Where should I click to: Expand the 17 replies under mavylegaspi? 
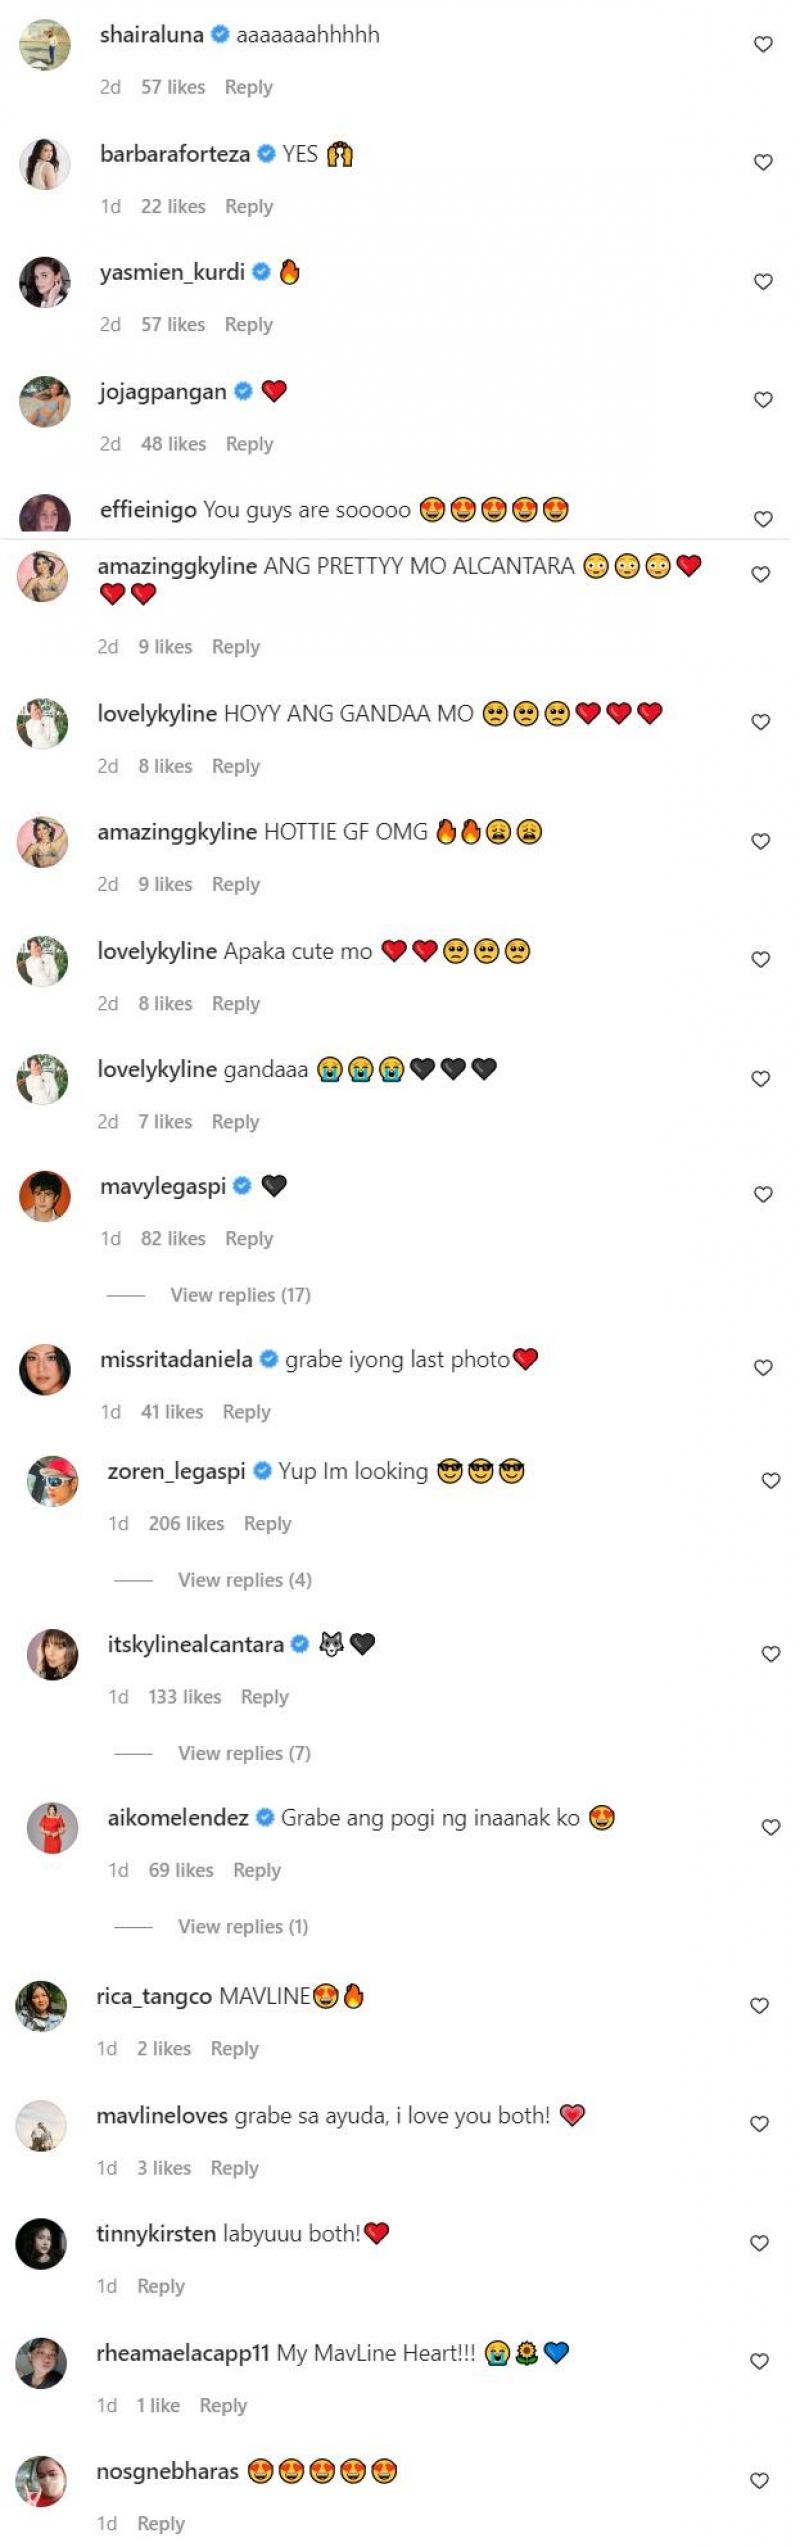tap(240, 1295)
